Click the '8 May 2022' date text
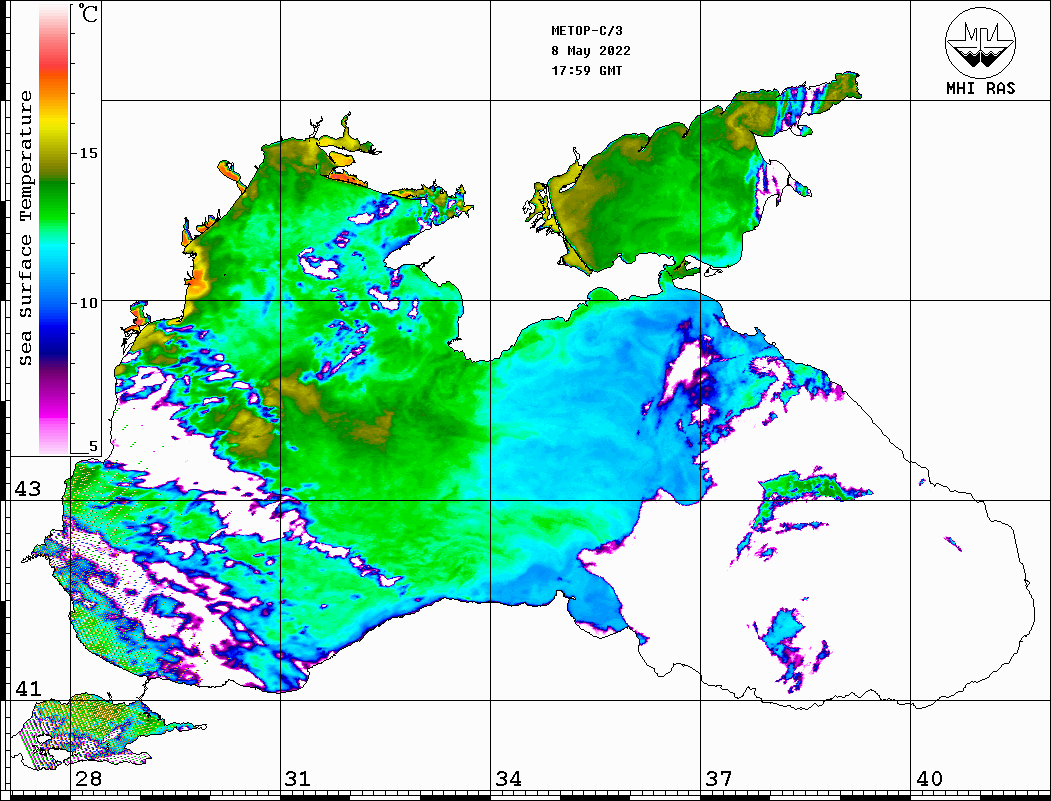Image resolution: width=1051 pixels, height=801 pixels. (591, 51)
